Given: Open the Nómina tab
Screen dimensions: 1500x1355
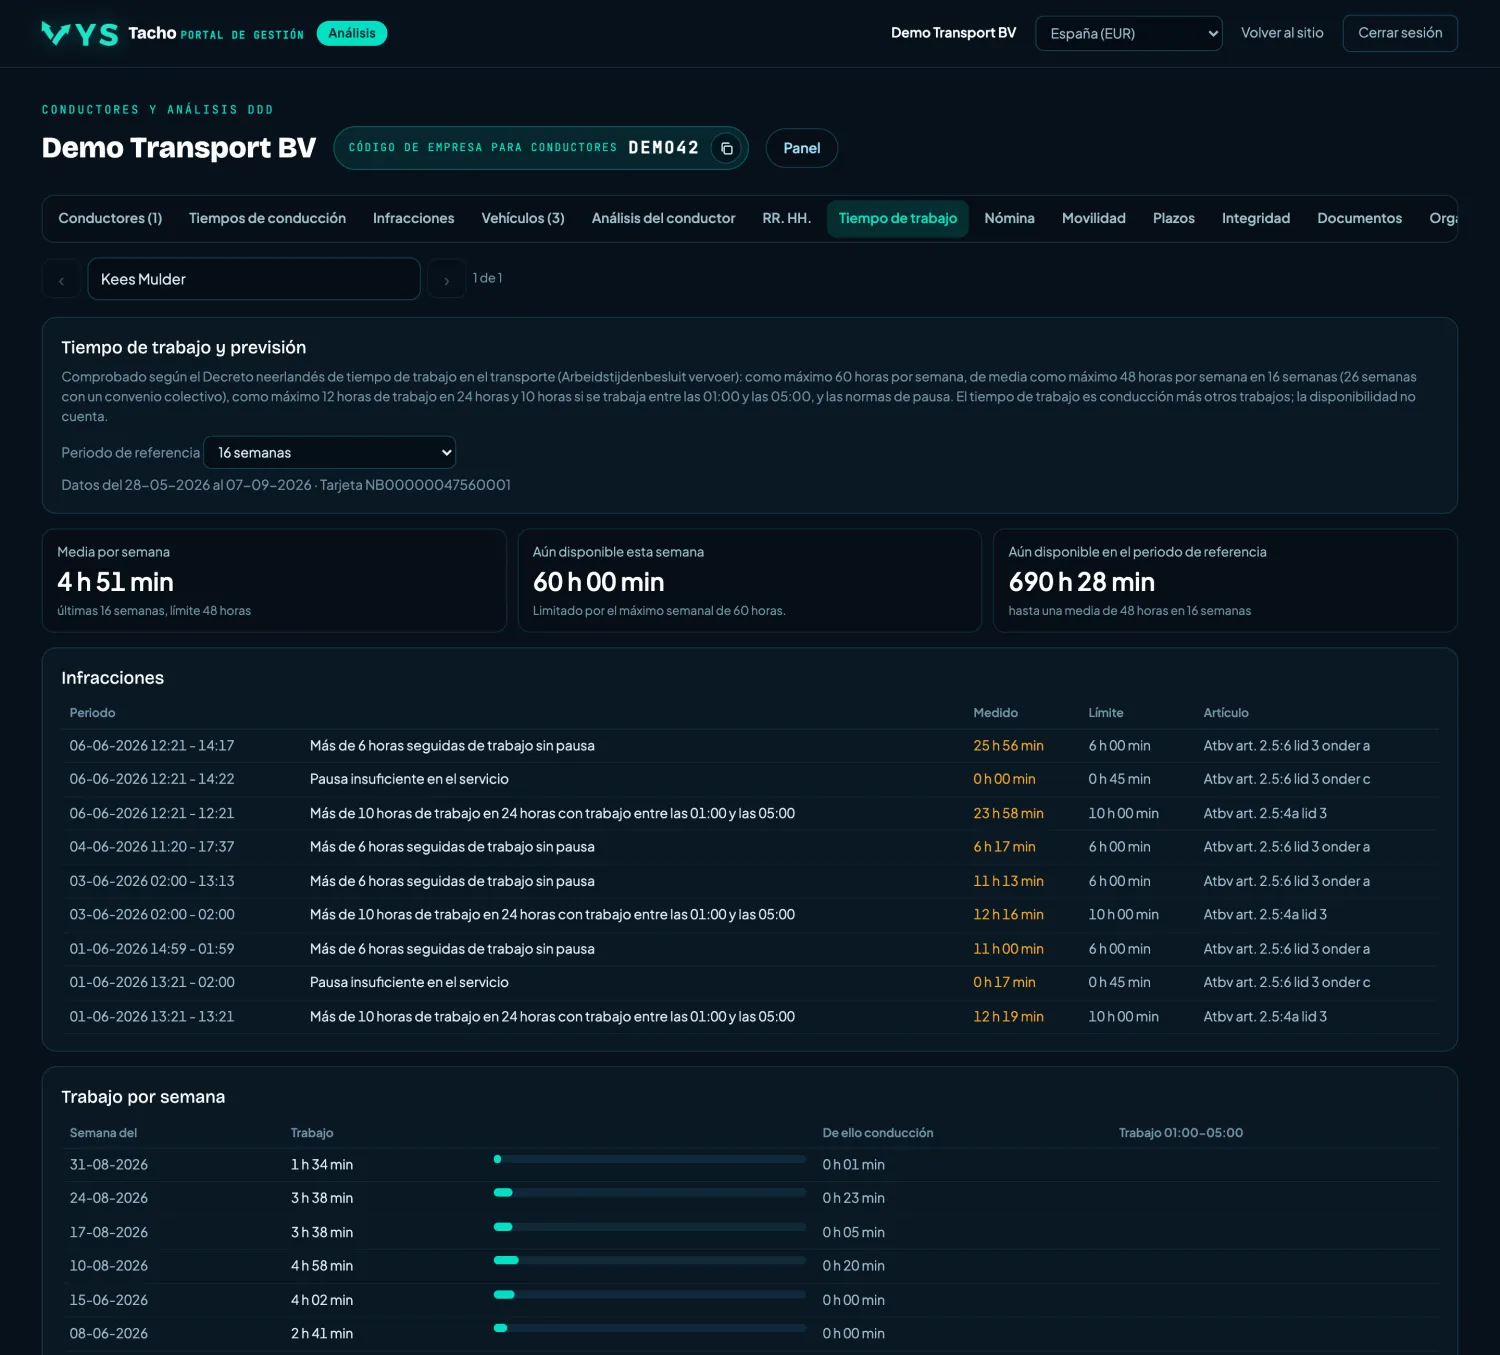Looking at the screenshot, I should [1009, 218].
